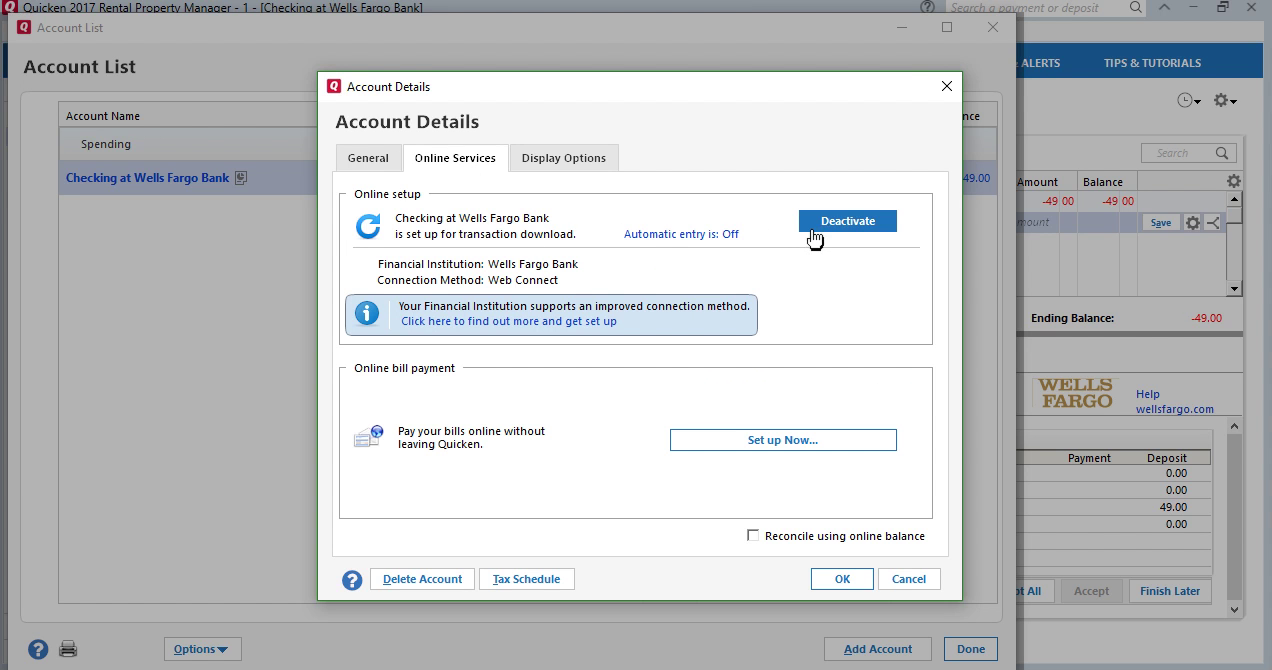The width and height of the screenshot is (1272, 670).
Task: Click the gear icon next to Save in register
Action: [x=1192, y=223]
